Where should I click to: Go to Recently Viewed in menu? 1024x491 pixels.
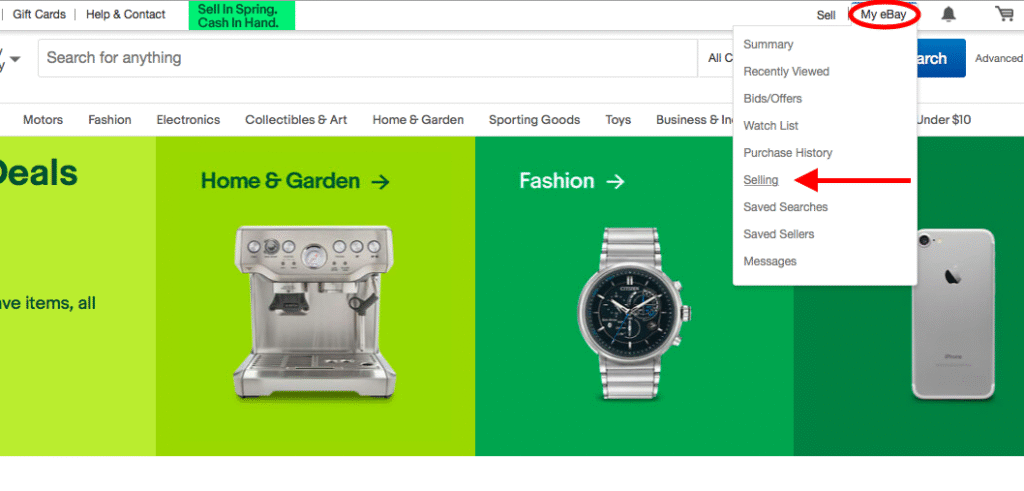[786, 72]
